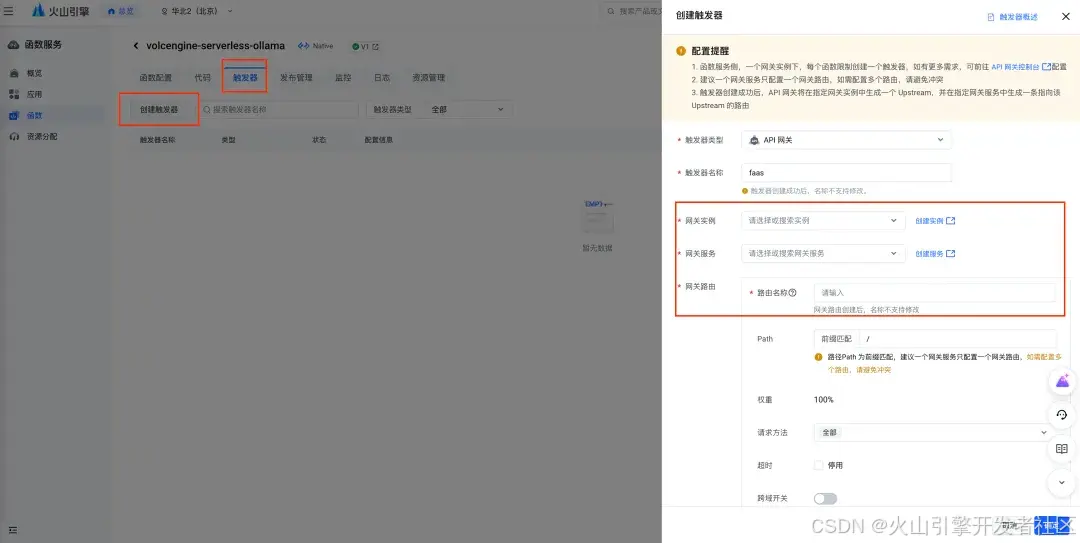The width and height of the screenshot is (1080, 543).
Task: Click the 创建触发器 button
Action: tap(159, 110)
